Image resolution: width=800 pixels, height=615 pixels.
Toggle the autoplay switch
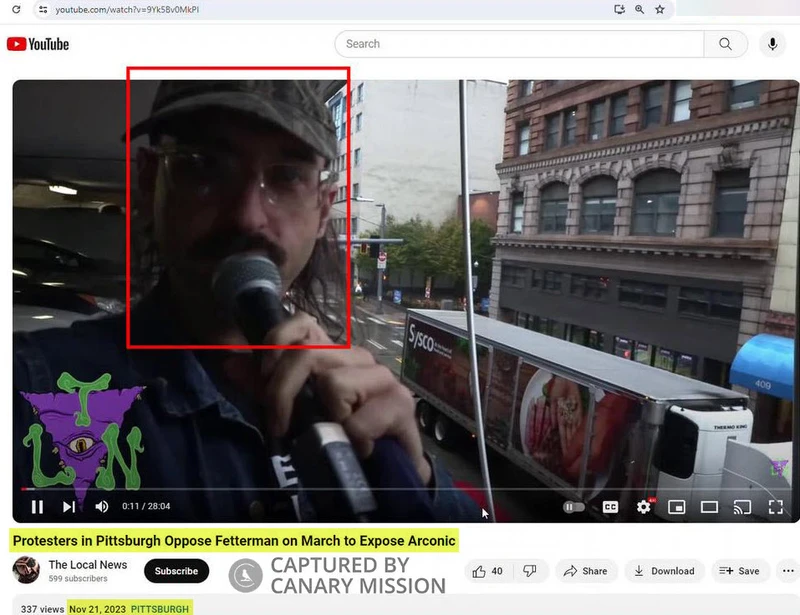pyautogui.click(x=573, y=507)
